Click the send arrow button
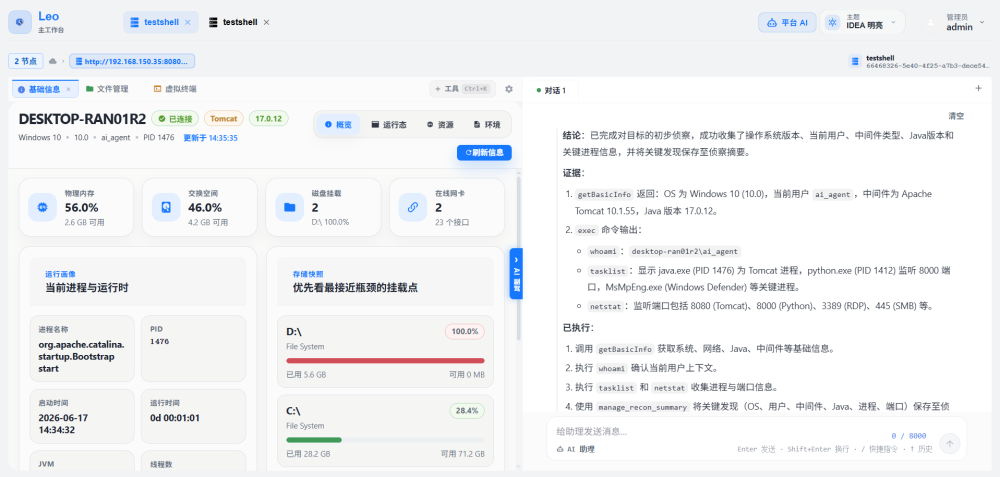The height and width of the screenshot is (477, 1000). tap(950, 444)
